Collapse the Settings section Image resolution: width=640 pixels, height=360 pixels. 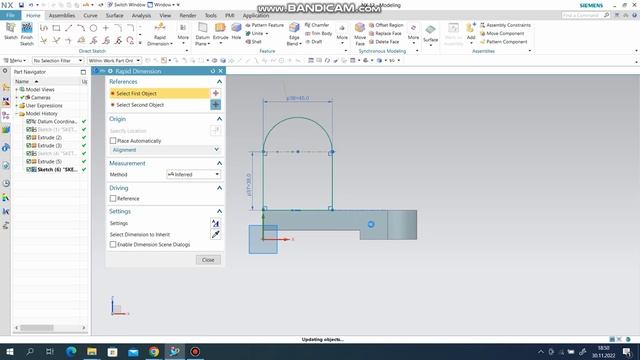coord(219,211)
